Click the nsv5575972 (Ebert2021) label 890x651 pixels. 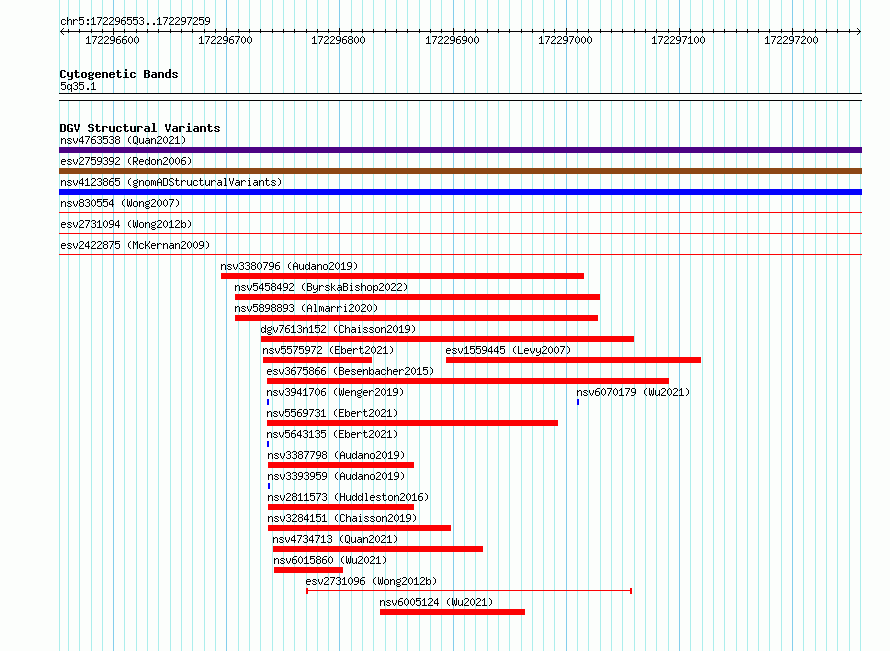(328, 350)
